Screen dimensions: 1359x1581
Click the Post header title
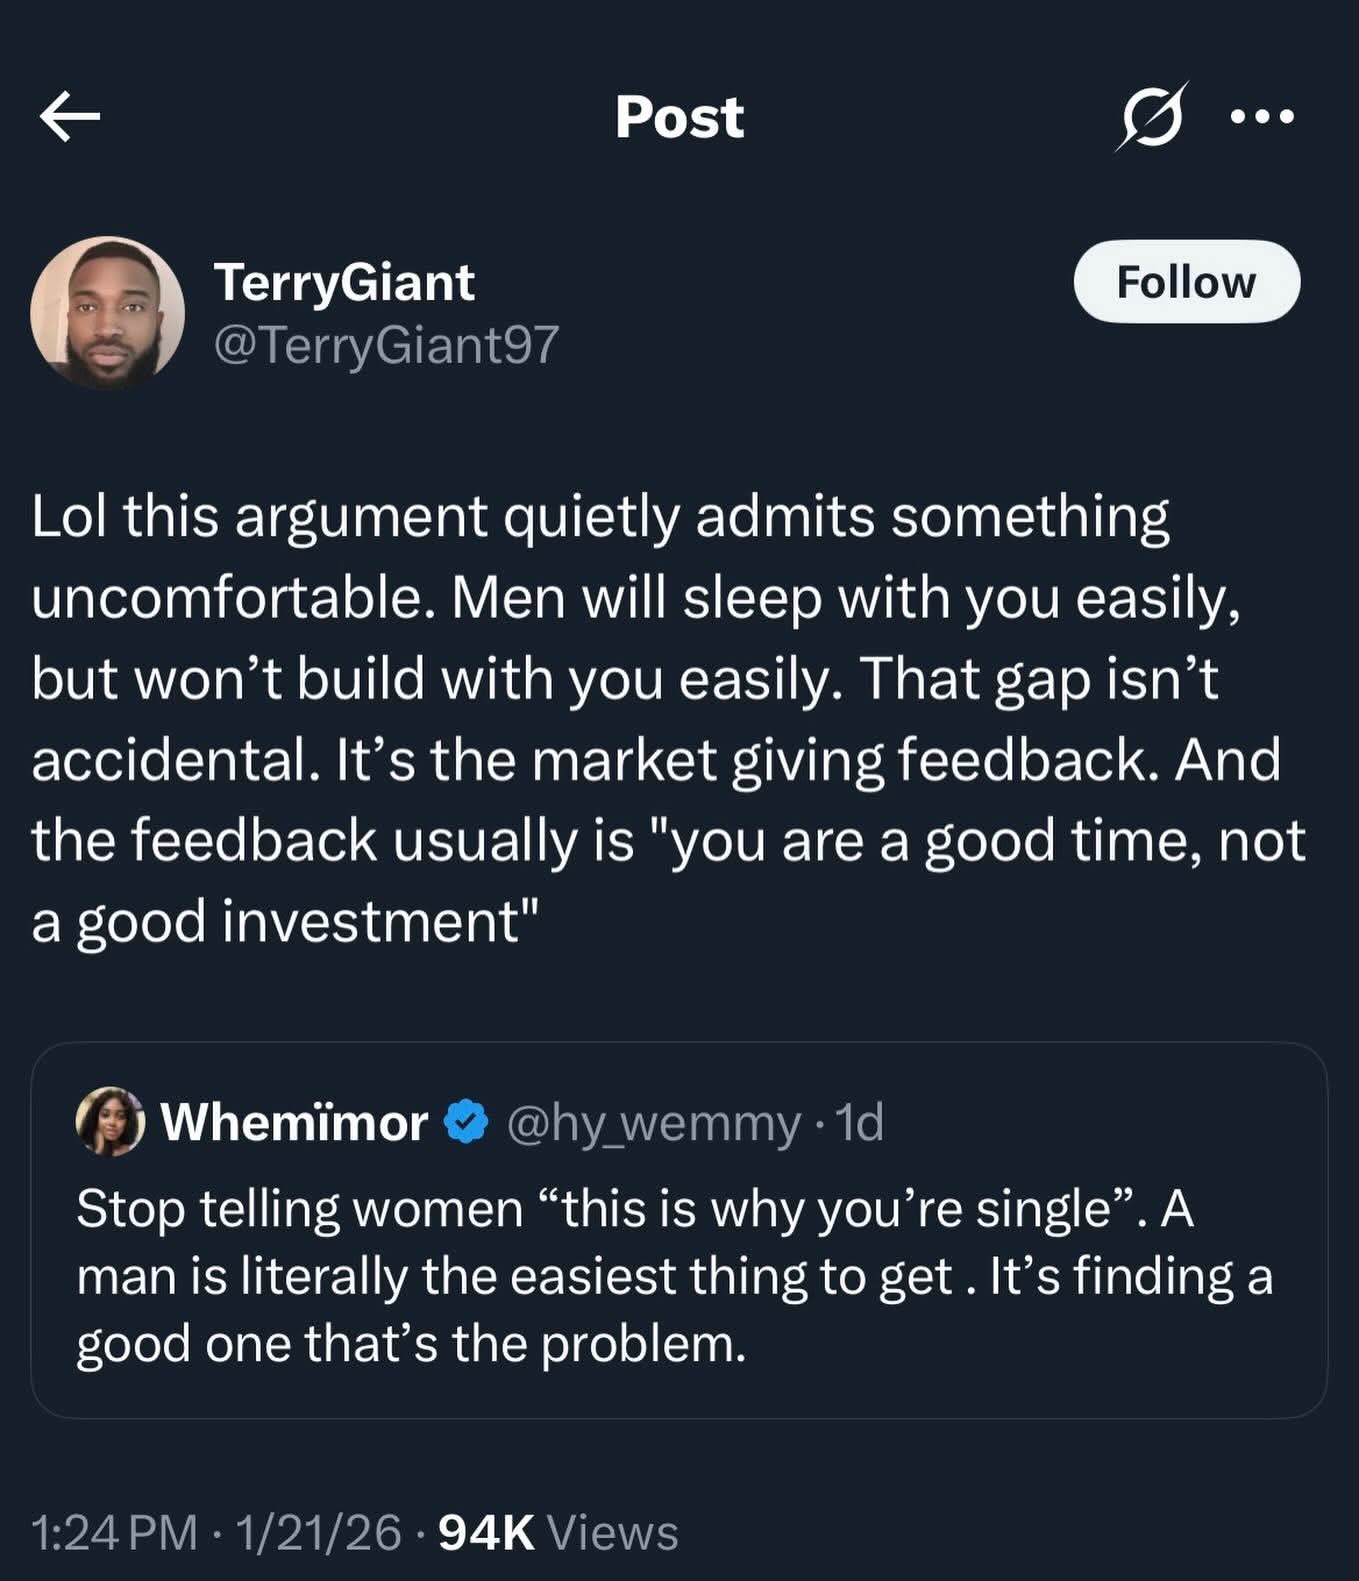[x=679, y=117]
